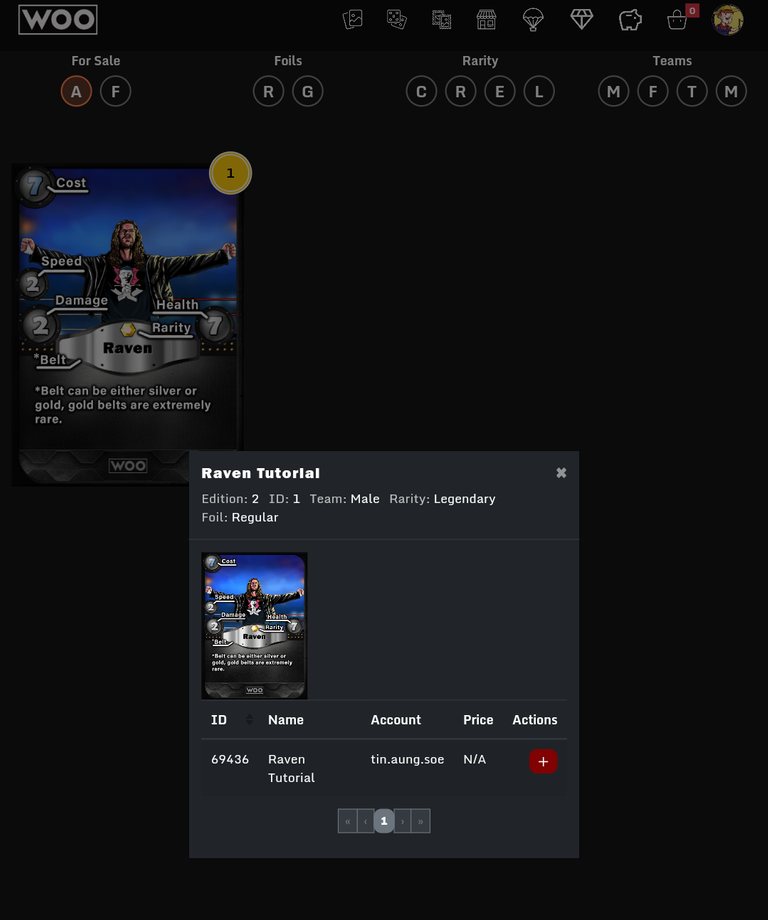Click account name tin.aung.soe

pyautogui.click(x=407, y=759)
